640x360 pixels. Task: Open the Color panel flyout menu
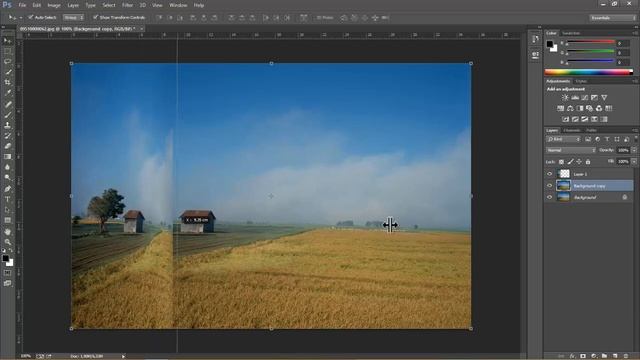tap(635, 33)
